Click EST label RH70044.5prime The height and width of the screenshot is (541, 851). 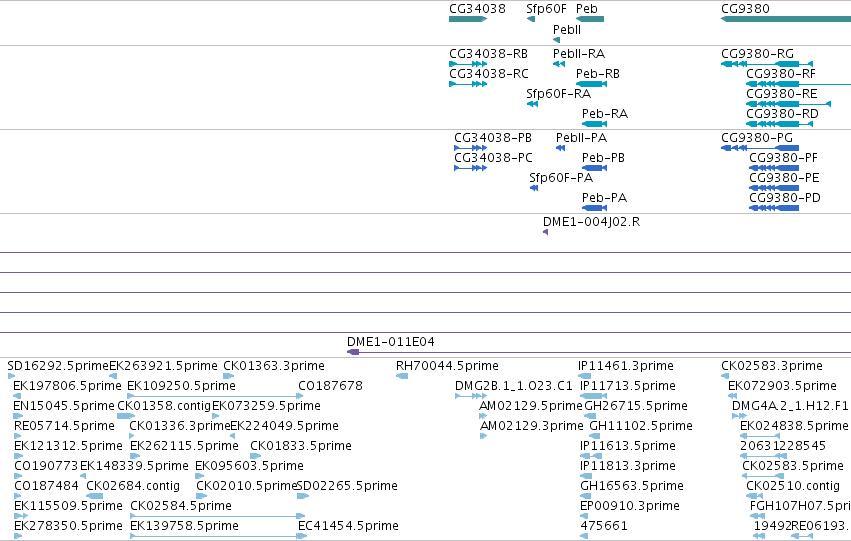pyautogui.click(x=447, y=366)
